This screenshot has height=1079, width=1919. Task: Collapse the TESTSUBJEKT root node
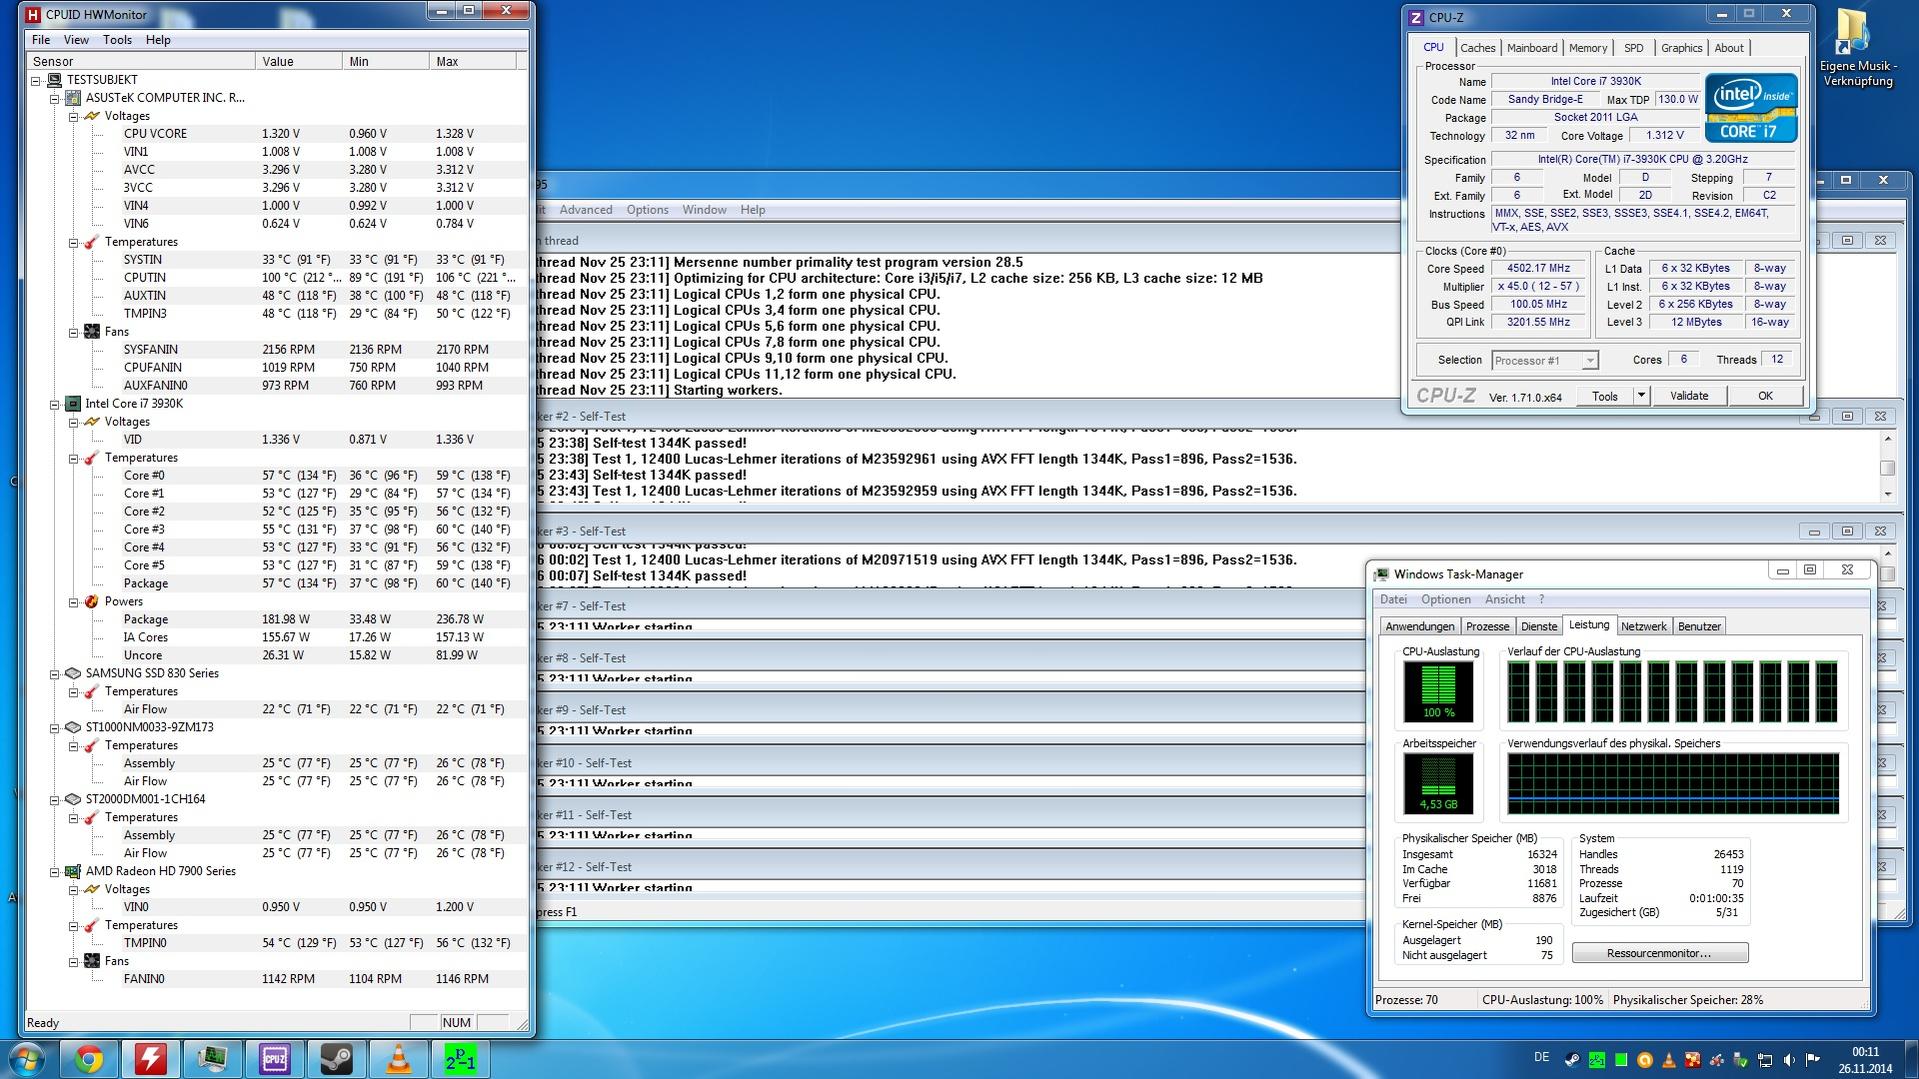click(36, 80)
